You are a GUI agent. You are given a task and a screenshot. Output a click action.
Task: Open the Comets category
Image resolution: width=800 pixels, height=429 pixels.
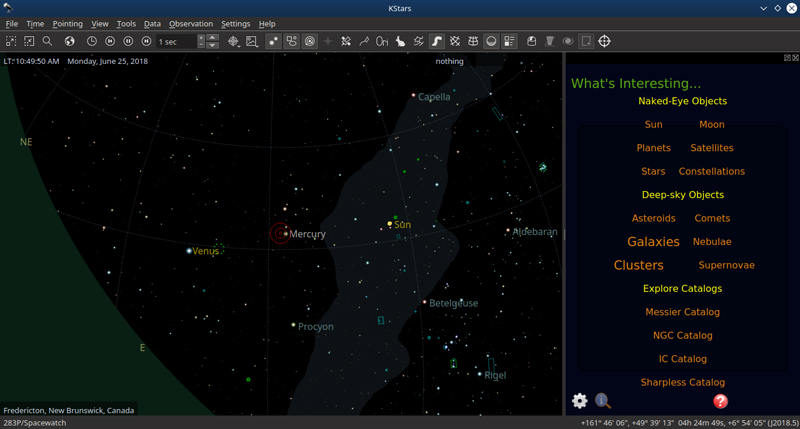coord(712,218)
